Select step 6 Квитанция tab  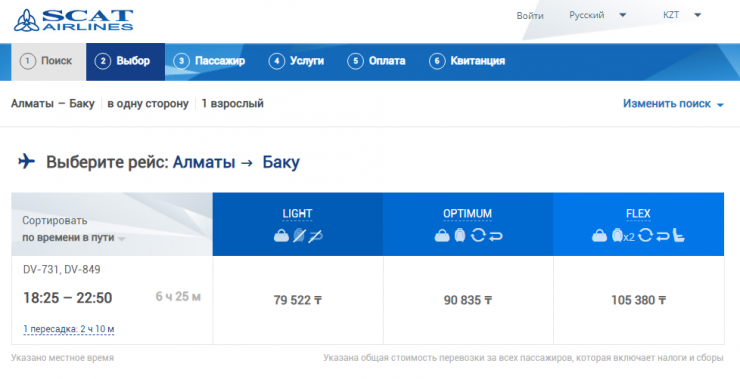[x=467, y=61]
